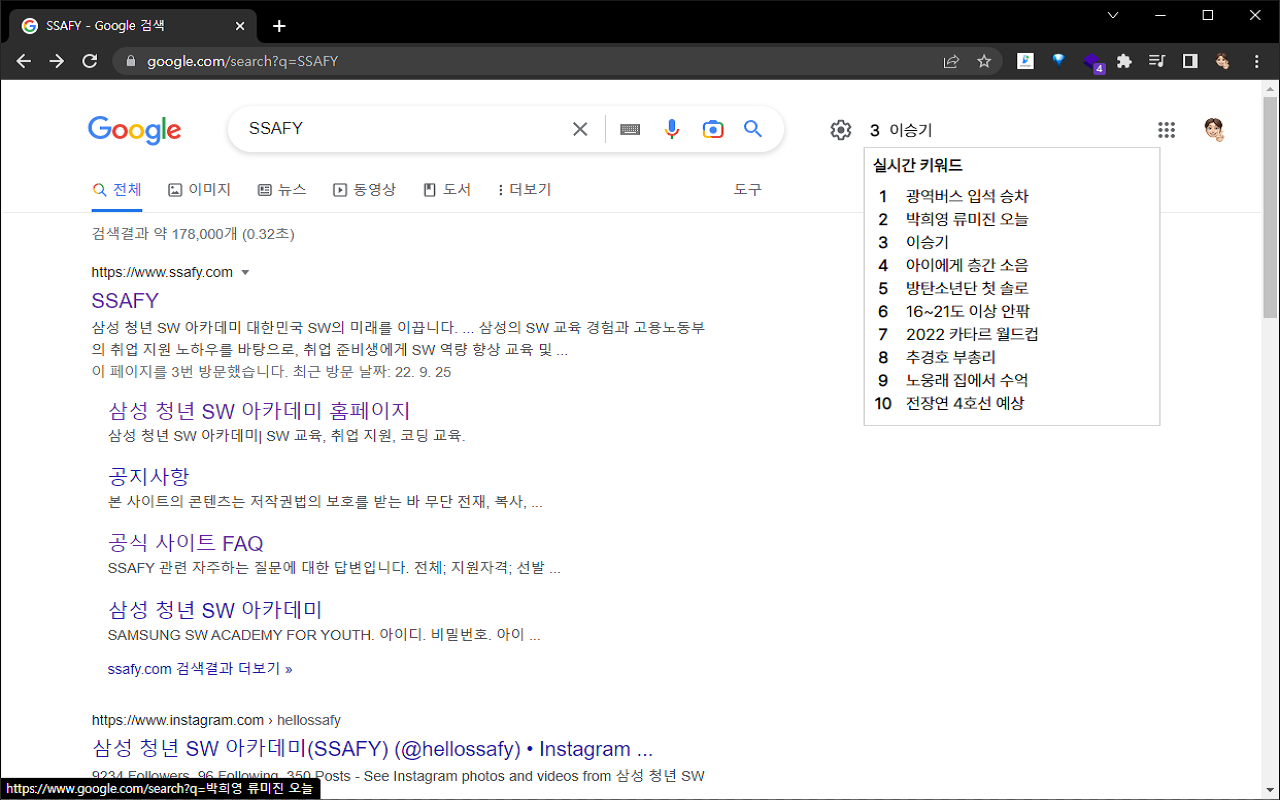This screenshot has height=800, width=1280.
Task: Search by image with the camera icon
Action: [x=713, y=129]
